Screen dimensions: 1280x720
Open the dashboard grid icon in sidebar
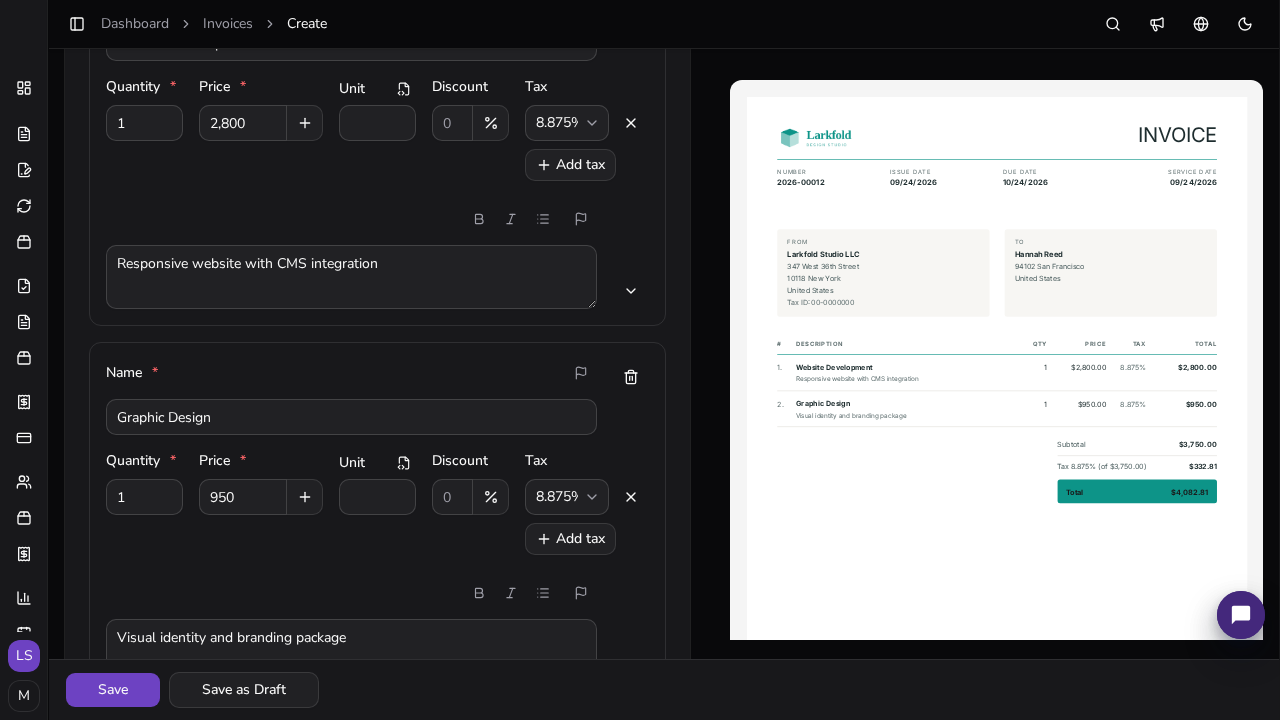[x=24, y=88]
